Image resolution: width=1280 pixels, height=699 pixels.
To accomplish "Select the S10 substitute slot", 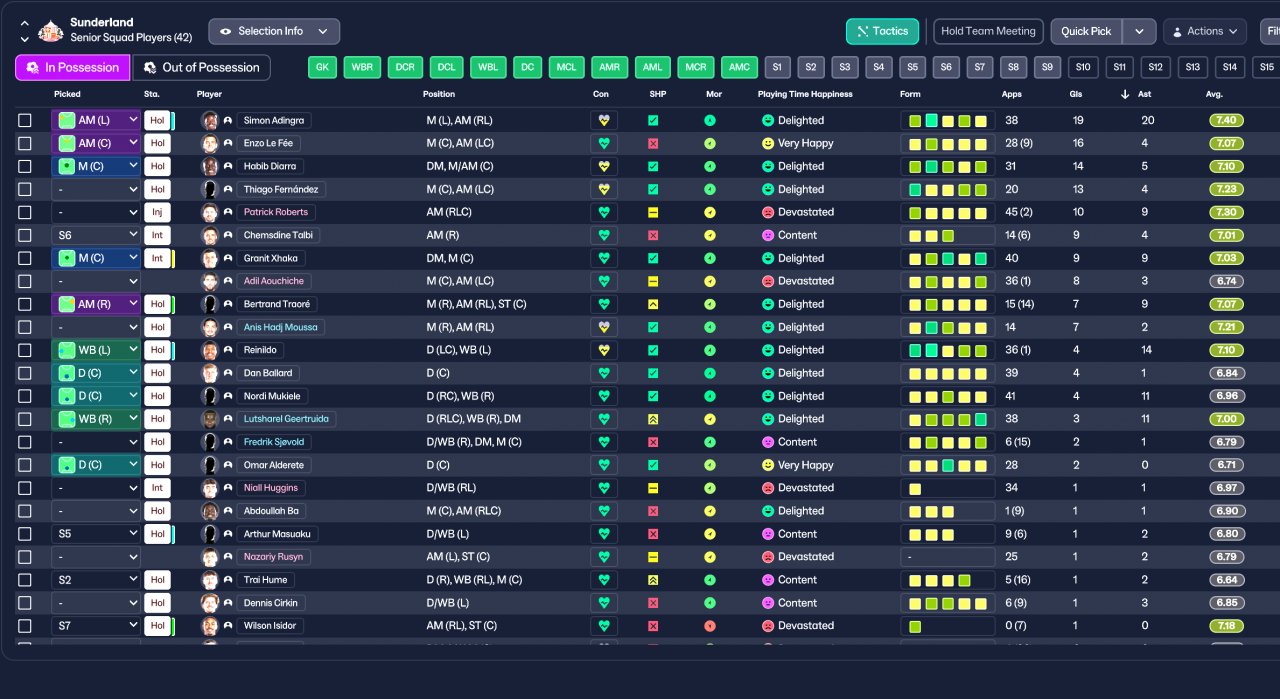I will coord(1083,67).
